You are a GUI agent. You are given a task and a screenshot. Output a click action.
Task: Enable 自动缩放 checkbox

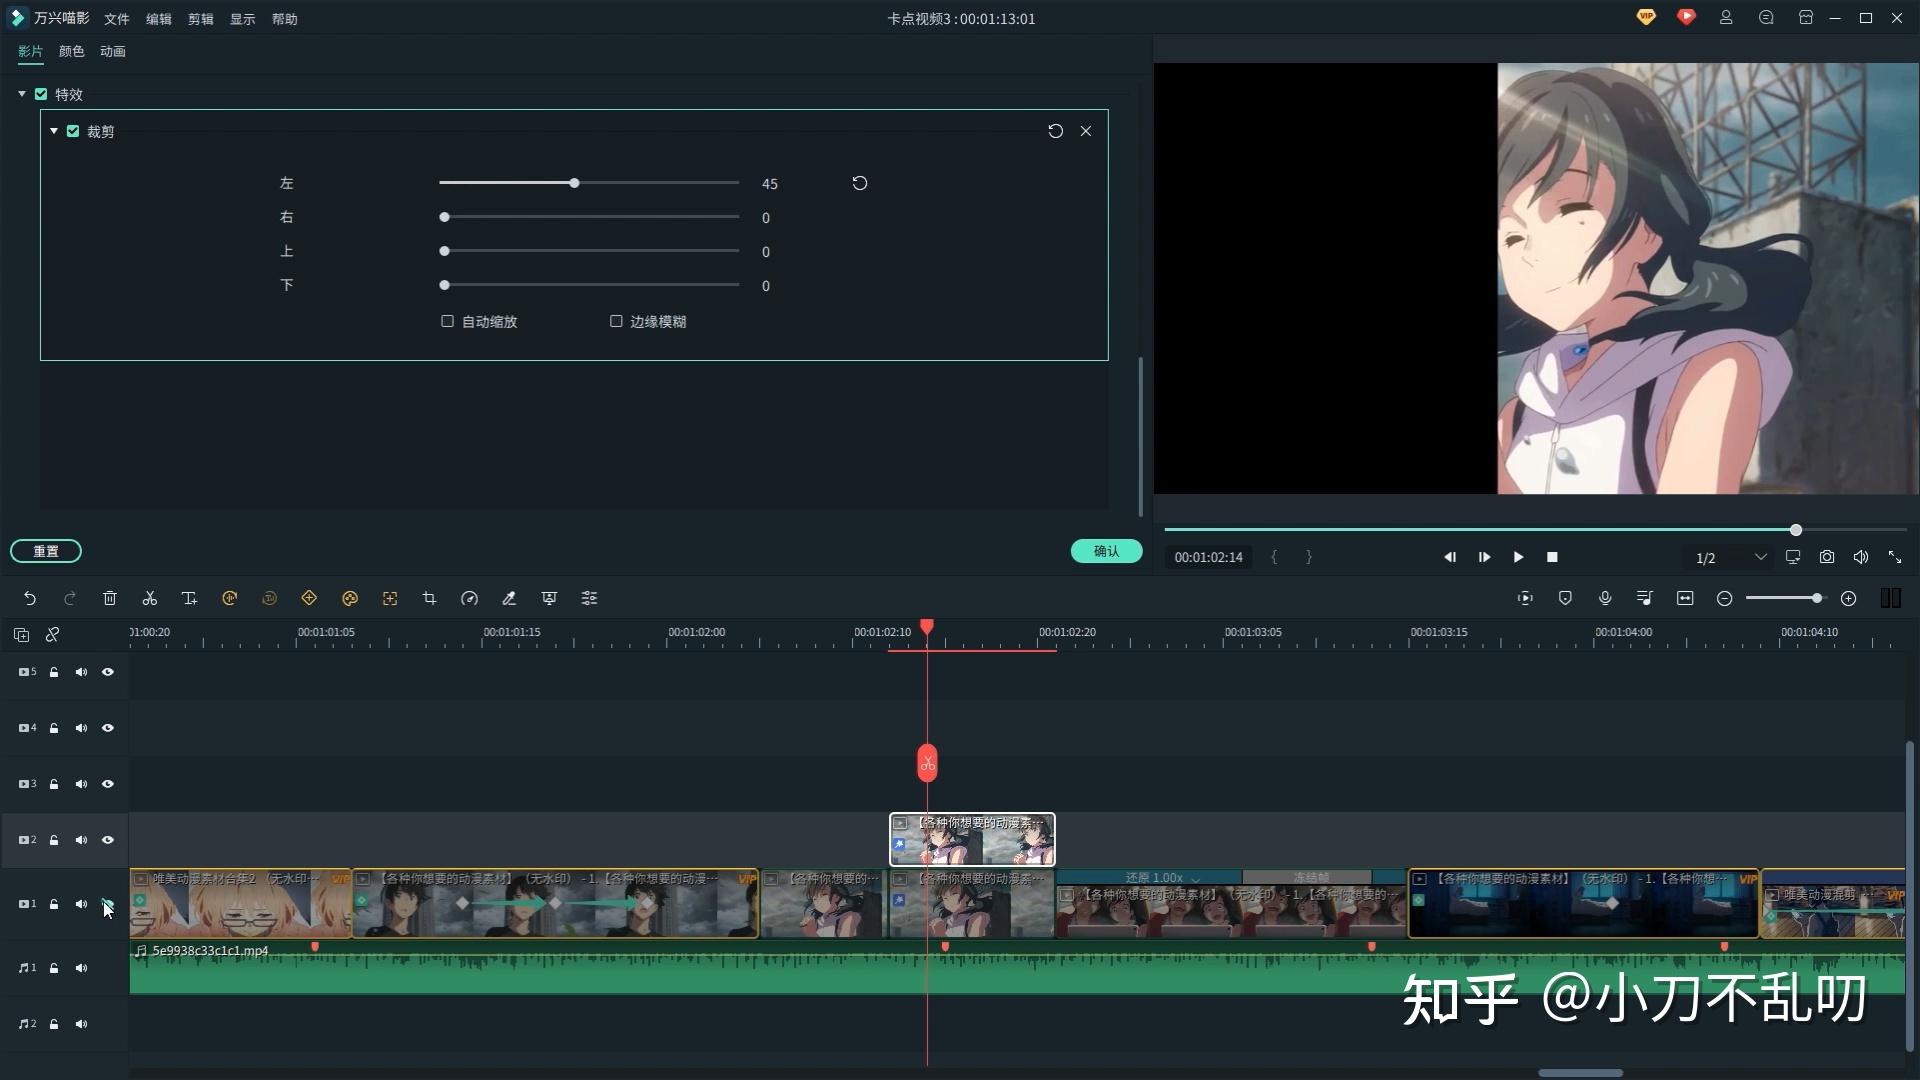pyautogui.click(x=447, y=321)
